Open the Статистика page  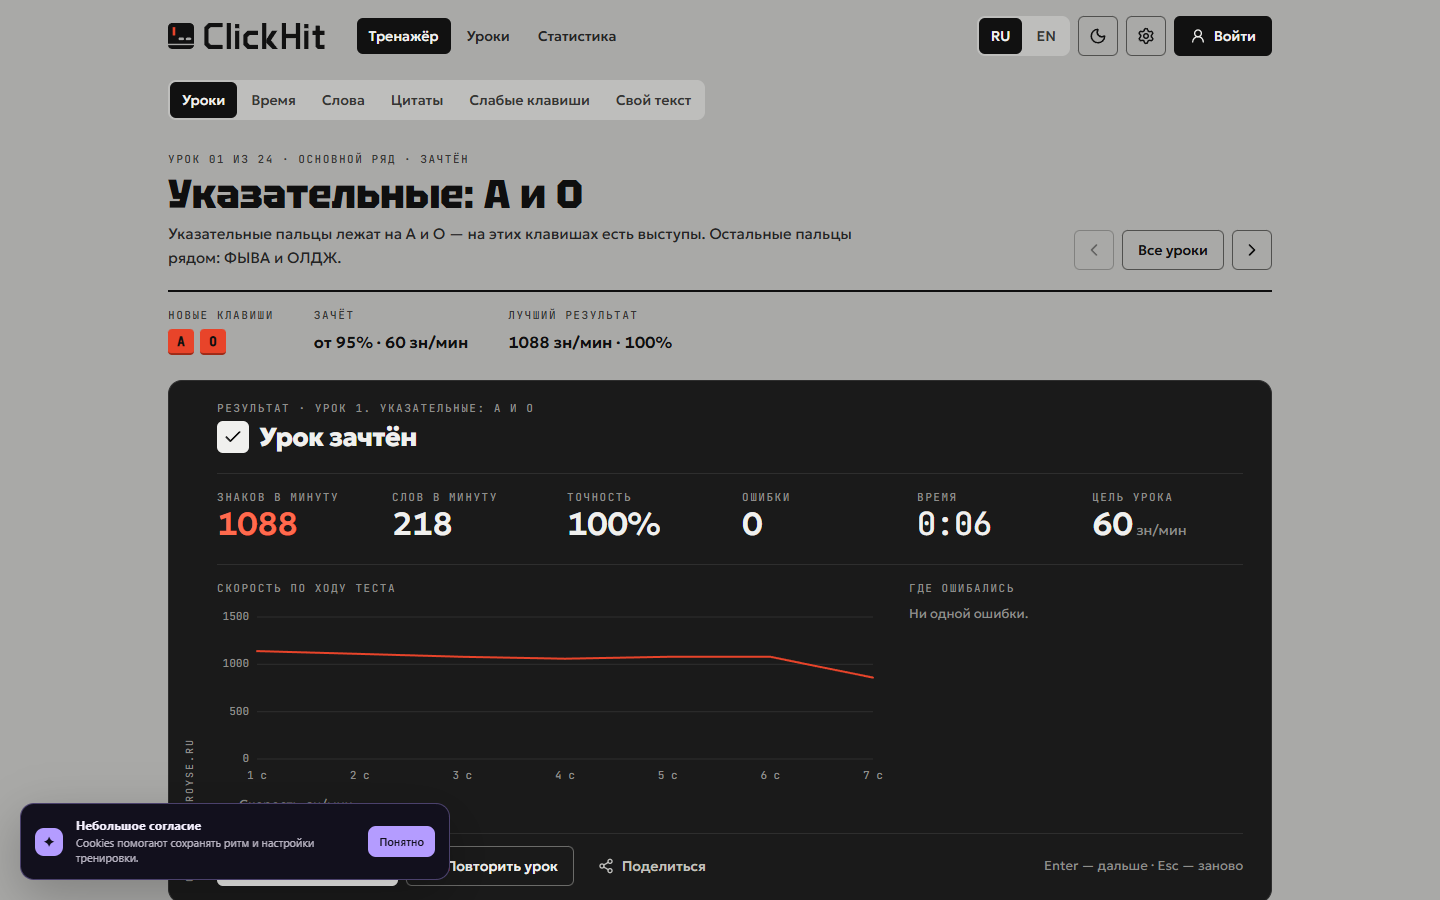577,36
